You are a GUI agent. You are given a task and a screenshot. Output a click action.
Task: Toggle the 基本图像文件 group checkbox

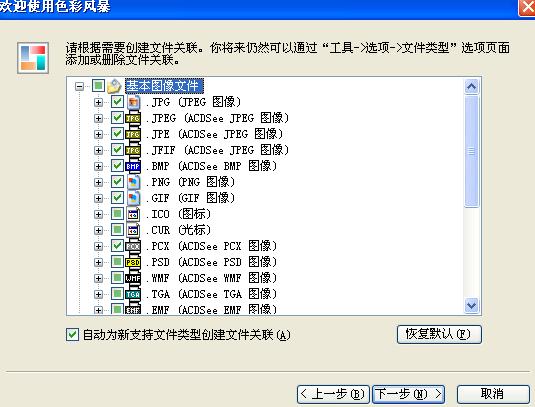tap(98, 85)
